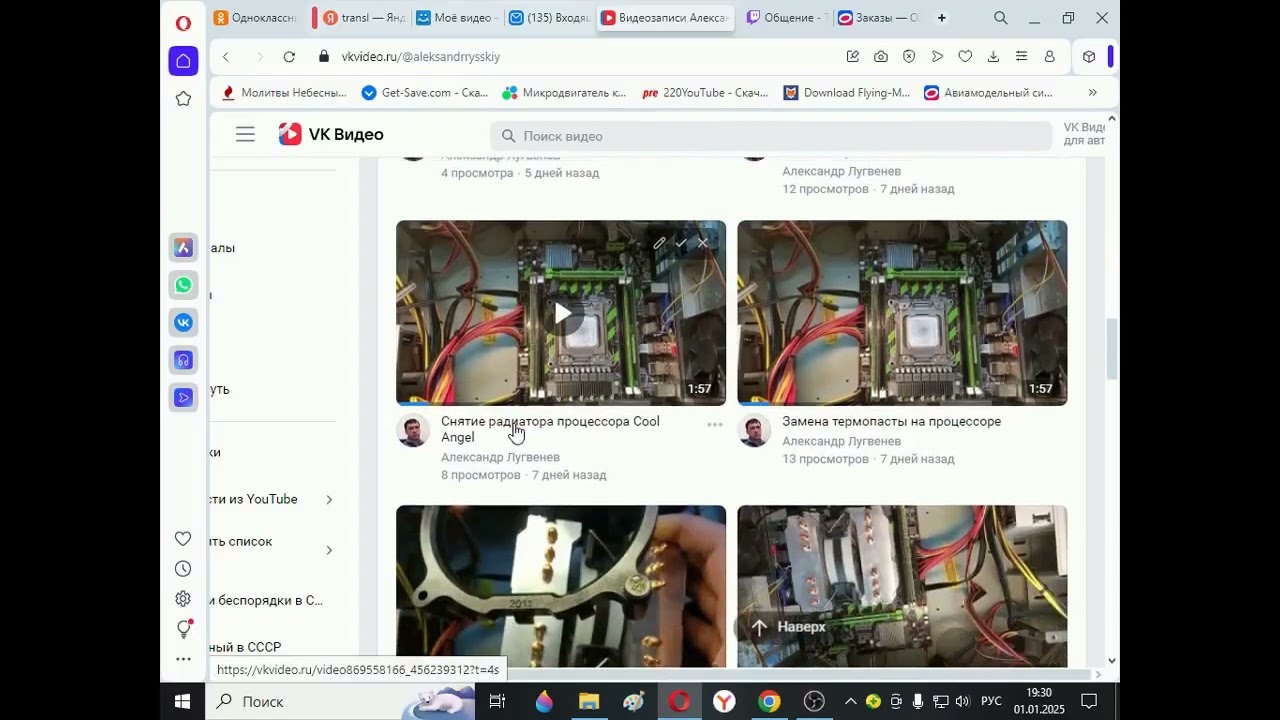Go to Opera start page home icon

point(183,61)
